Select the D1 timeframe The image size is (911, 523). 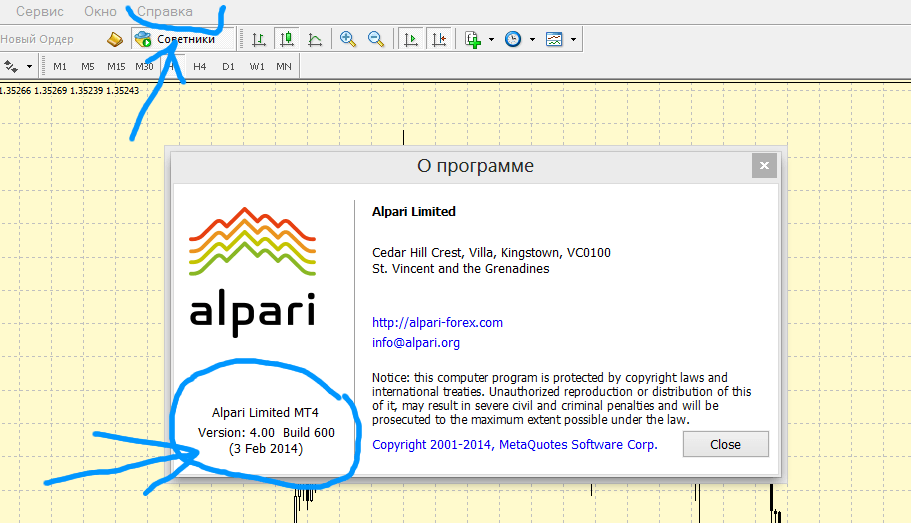click(x=228, y=66)
